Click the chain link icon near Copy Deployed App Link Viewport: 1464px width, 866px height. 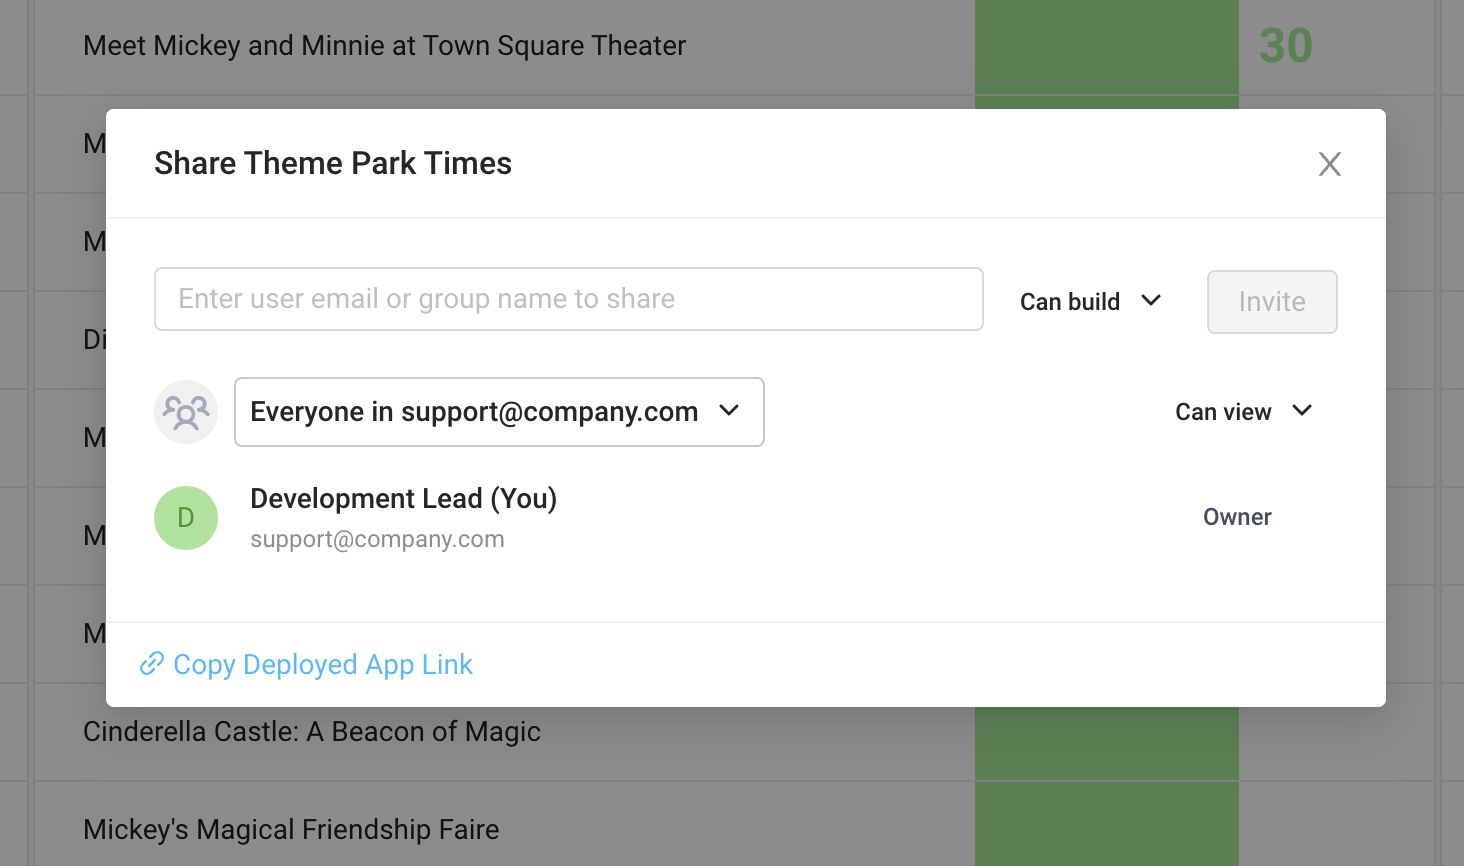click(x=152, y=663)
